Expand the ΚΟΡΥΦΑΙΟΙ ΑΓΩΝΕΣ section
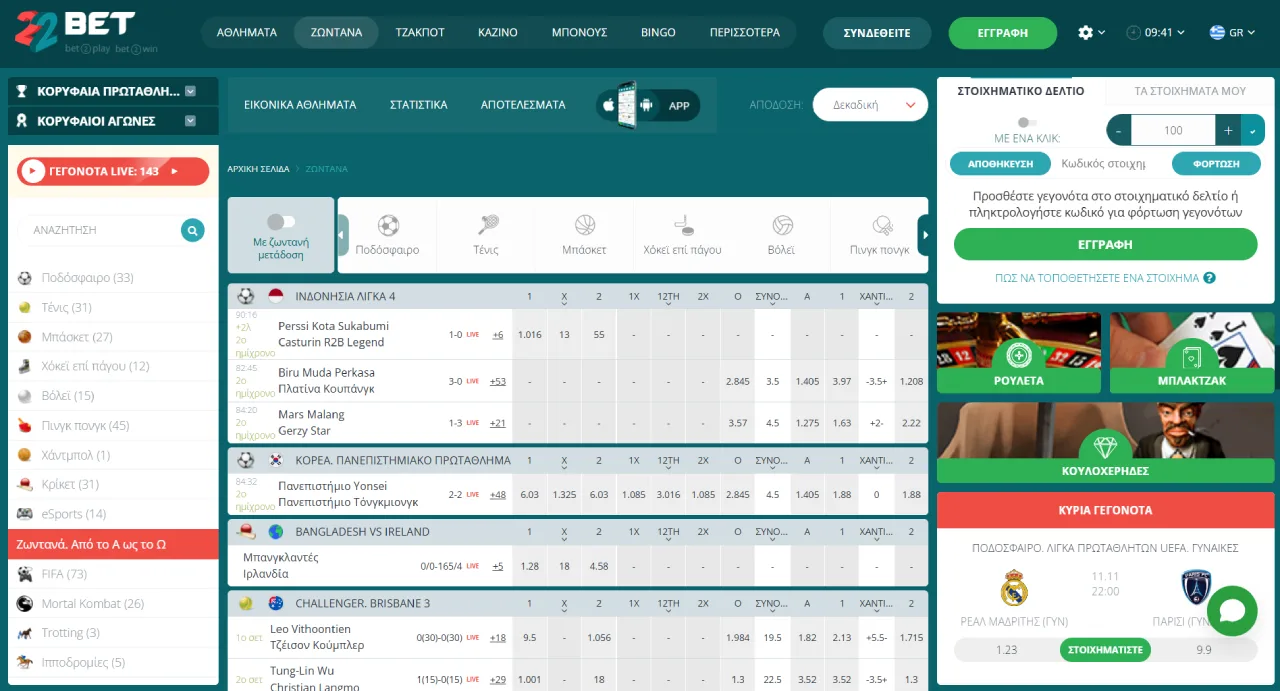 click(113, 121)
